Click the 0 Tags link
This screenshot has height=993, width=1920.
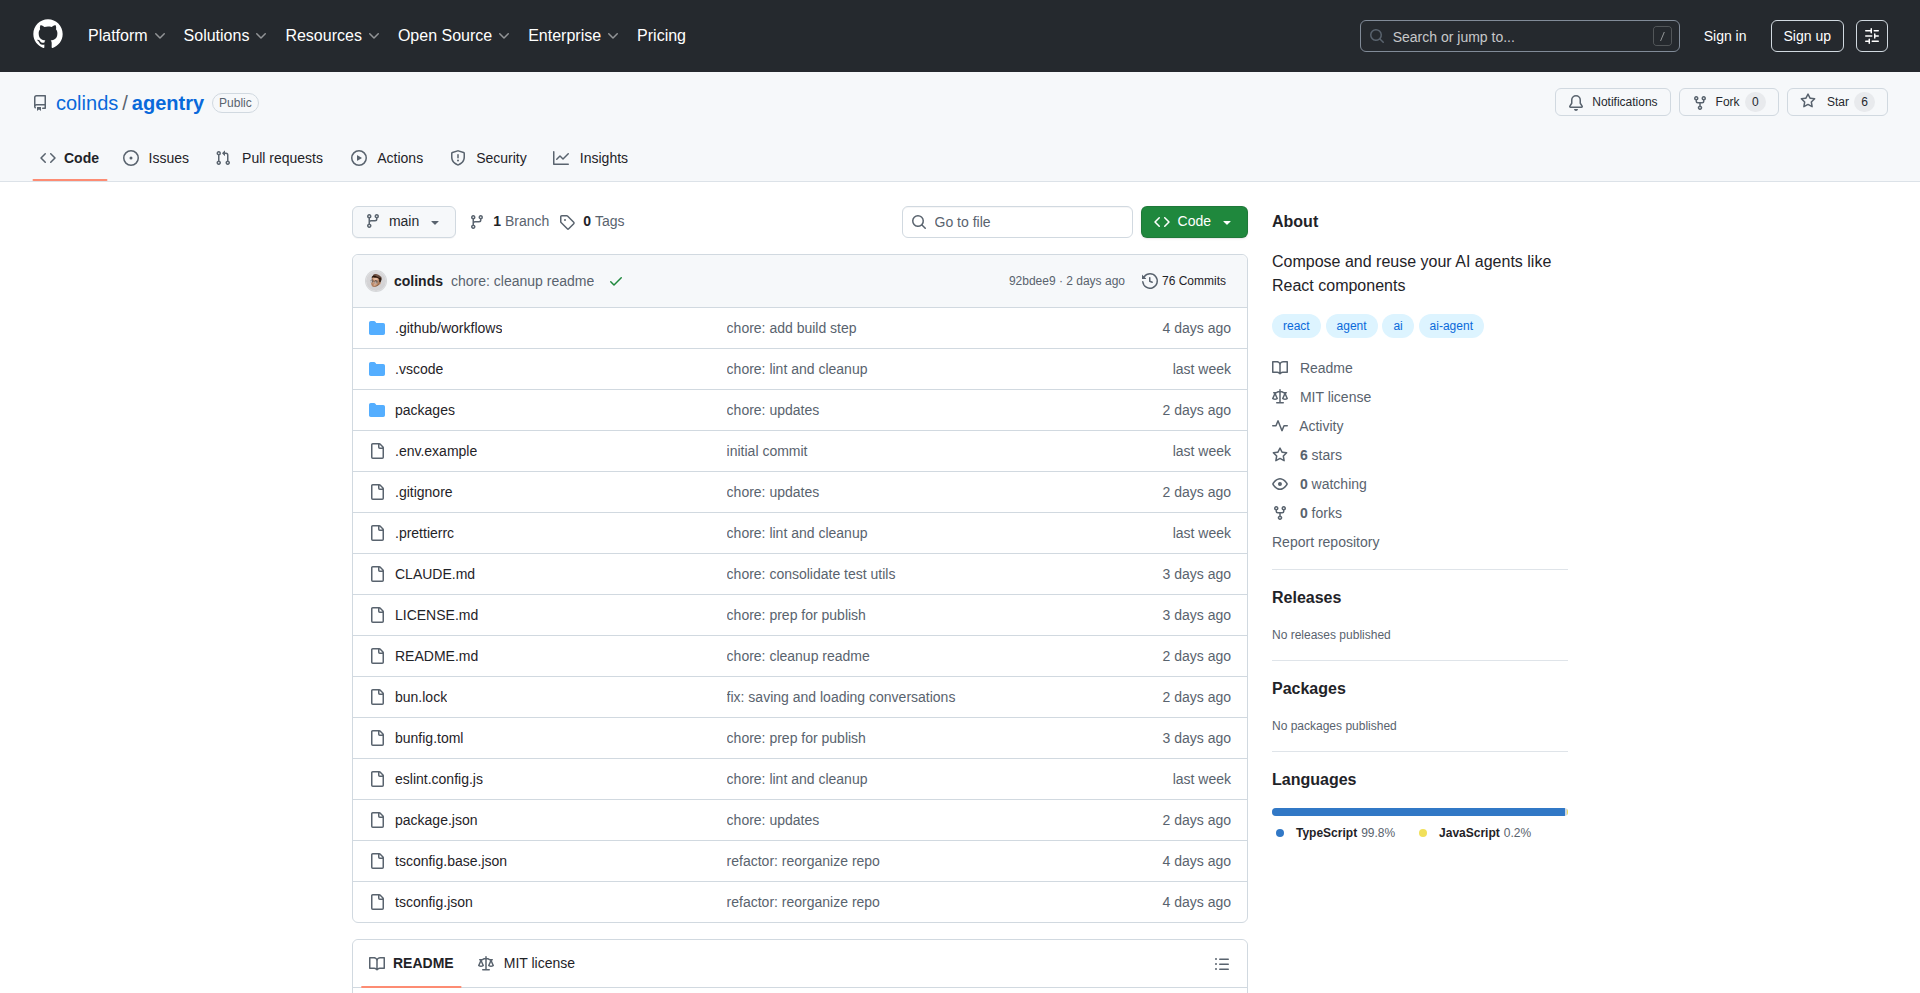[x=592, y=222]
